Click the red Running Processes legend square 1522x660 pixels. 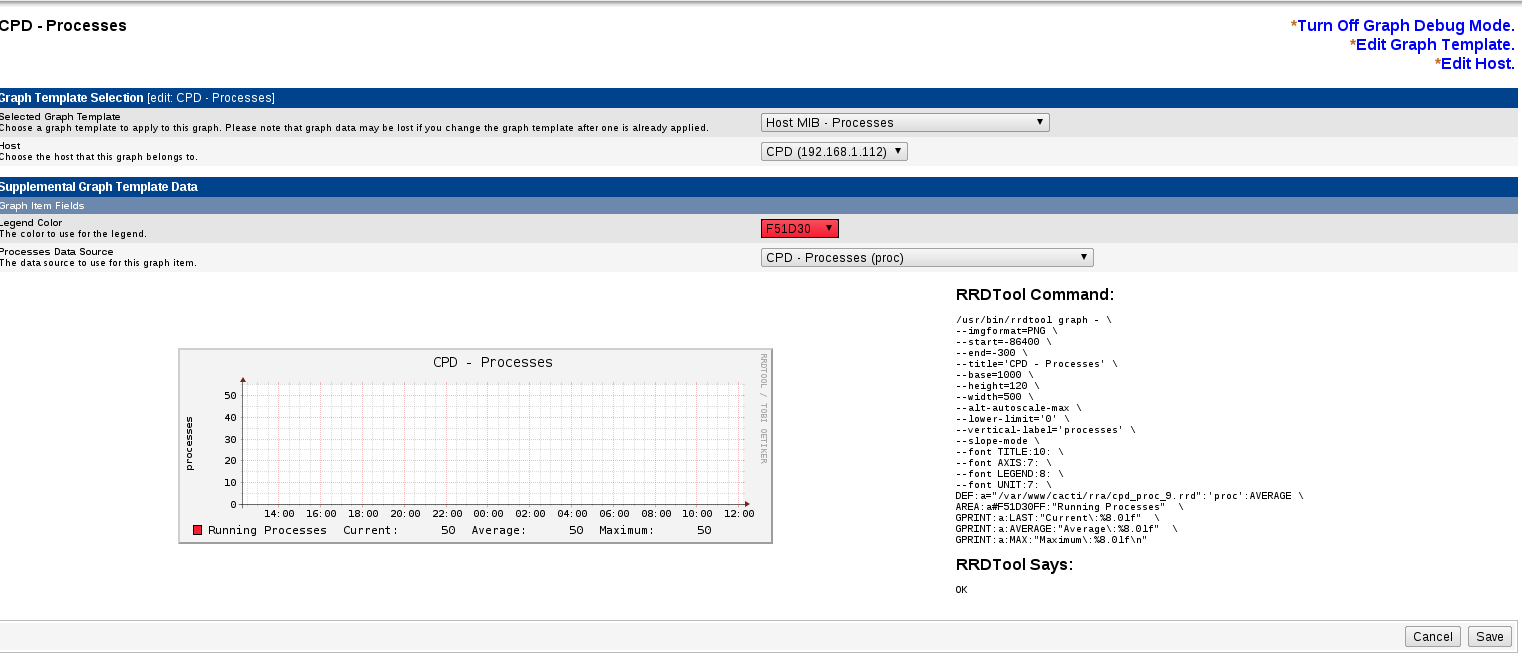click(x=198, y=530)
